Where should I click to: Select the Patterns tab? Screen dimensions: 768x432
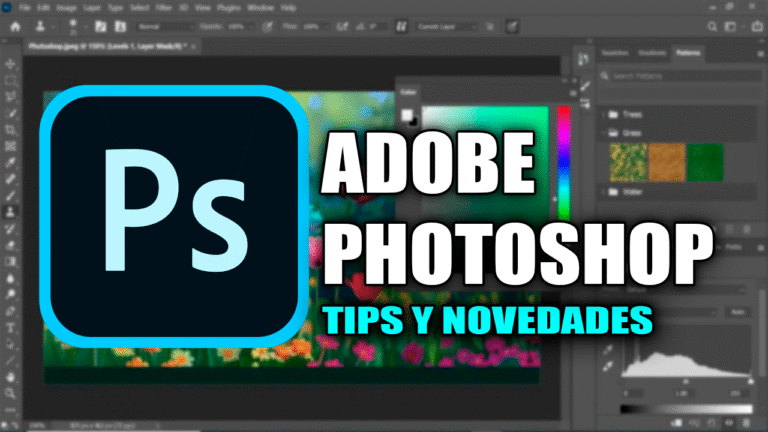pos(688,52)
